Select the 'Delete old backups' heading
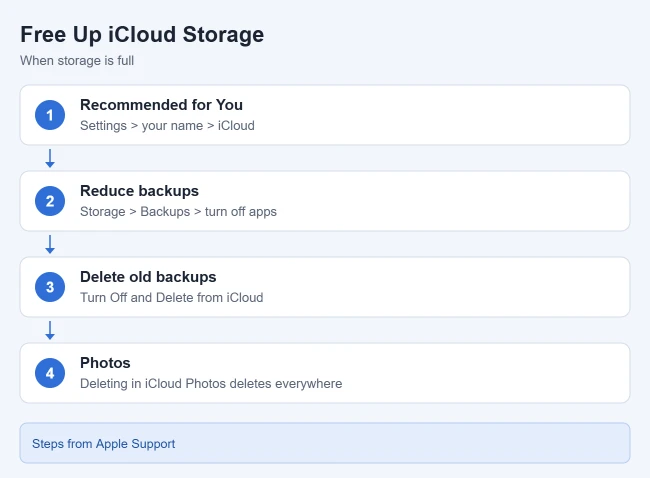 (x=148, y=277)
